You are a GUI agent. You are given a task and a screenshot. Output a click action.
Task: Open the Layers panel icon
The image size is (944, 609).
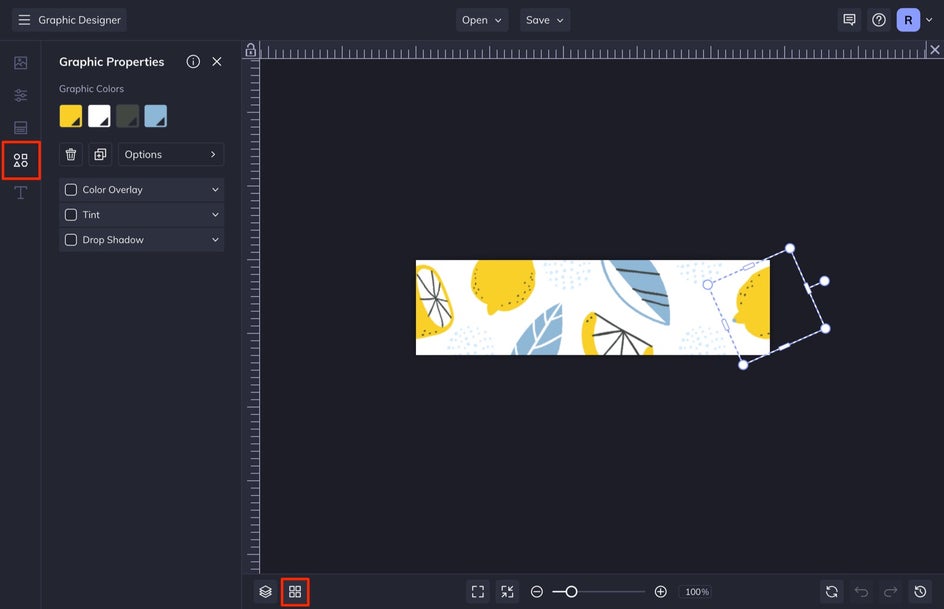(265, 592)
